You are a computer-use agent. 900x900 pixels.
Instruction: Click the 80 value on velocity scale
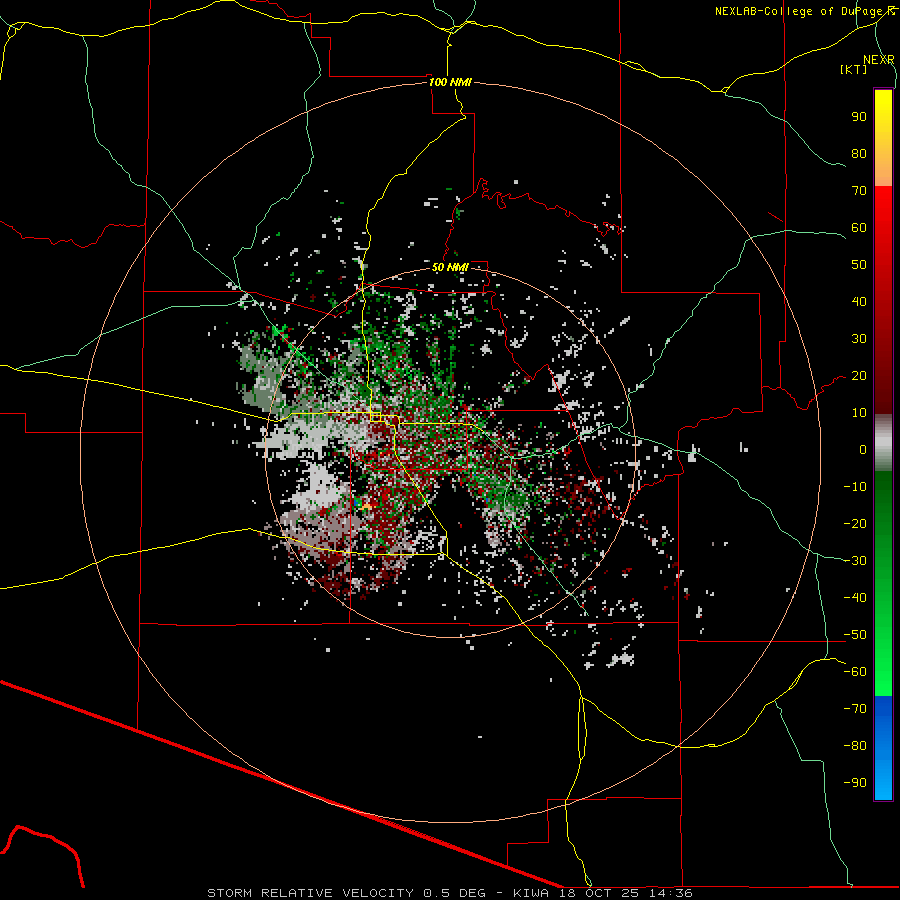(859, 153)
